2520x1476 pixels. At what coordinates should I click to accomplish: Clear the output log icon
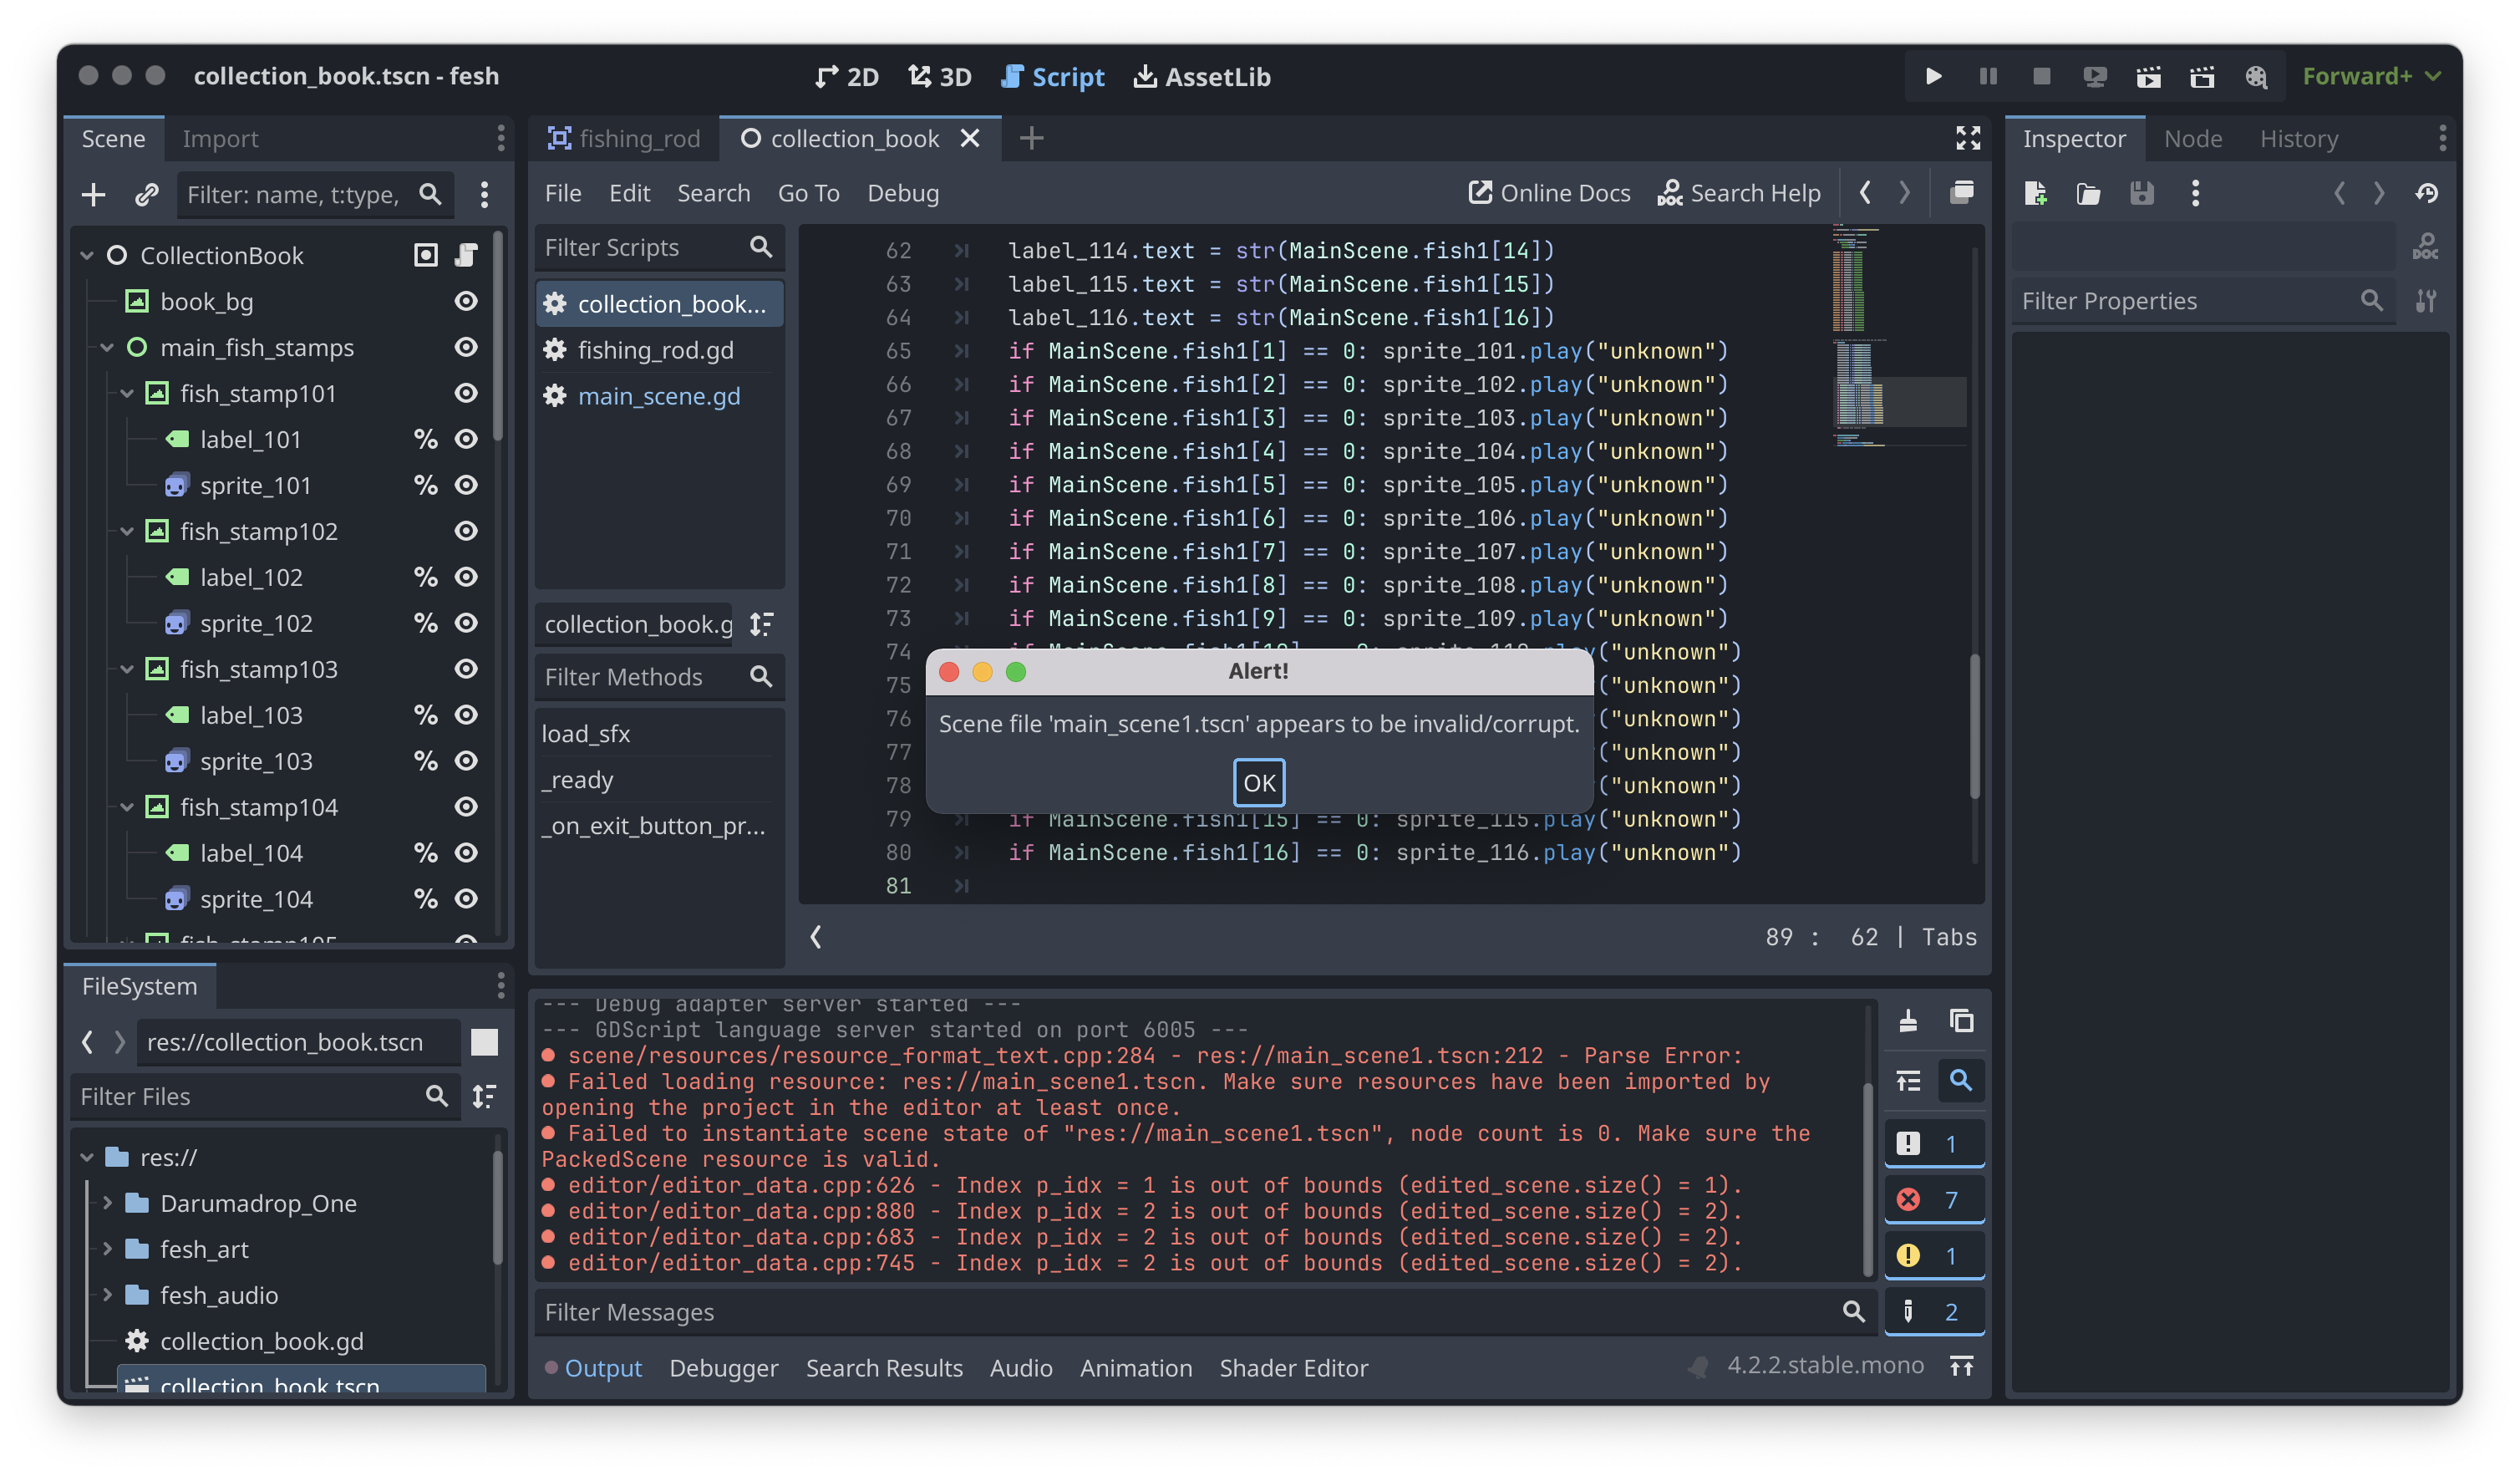pos(1907,1021)
